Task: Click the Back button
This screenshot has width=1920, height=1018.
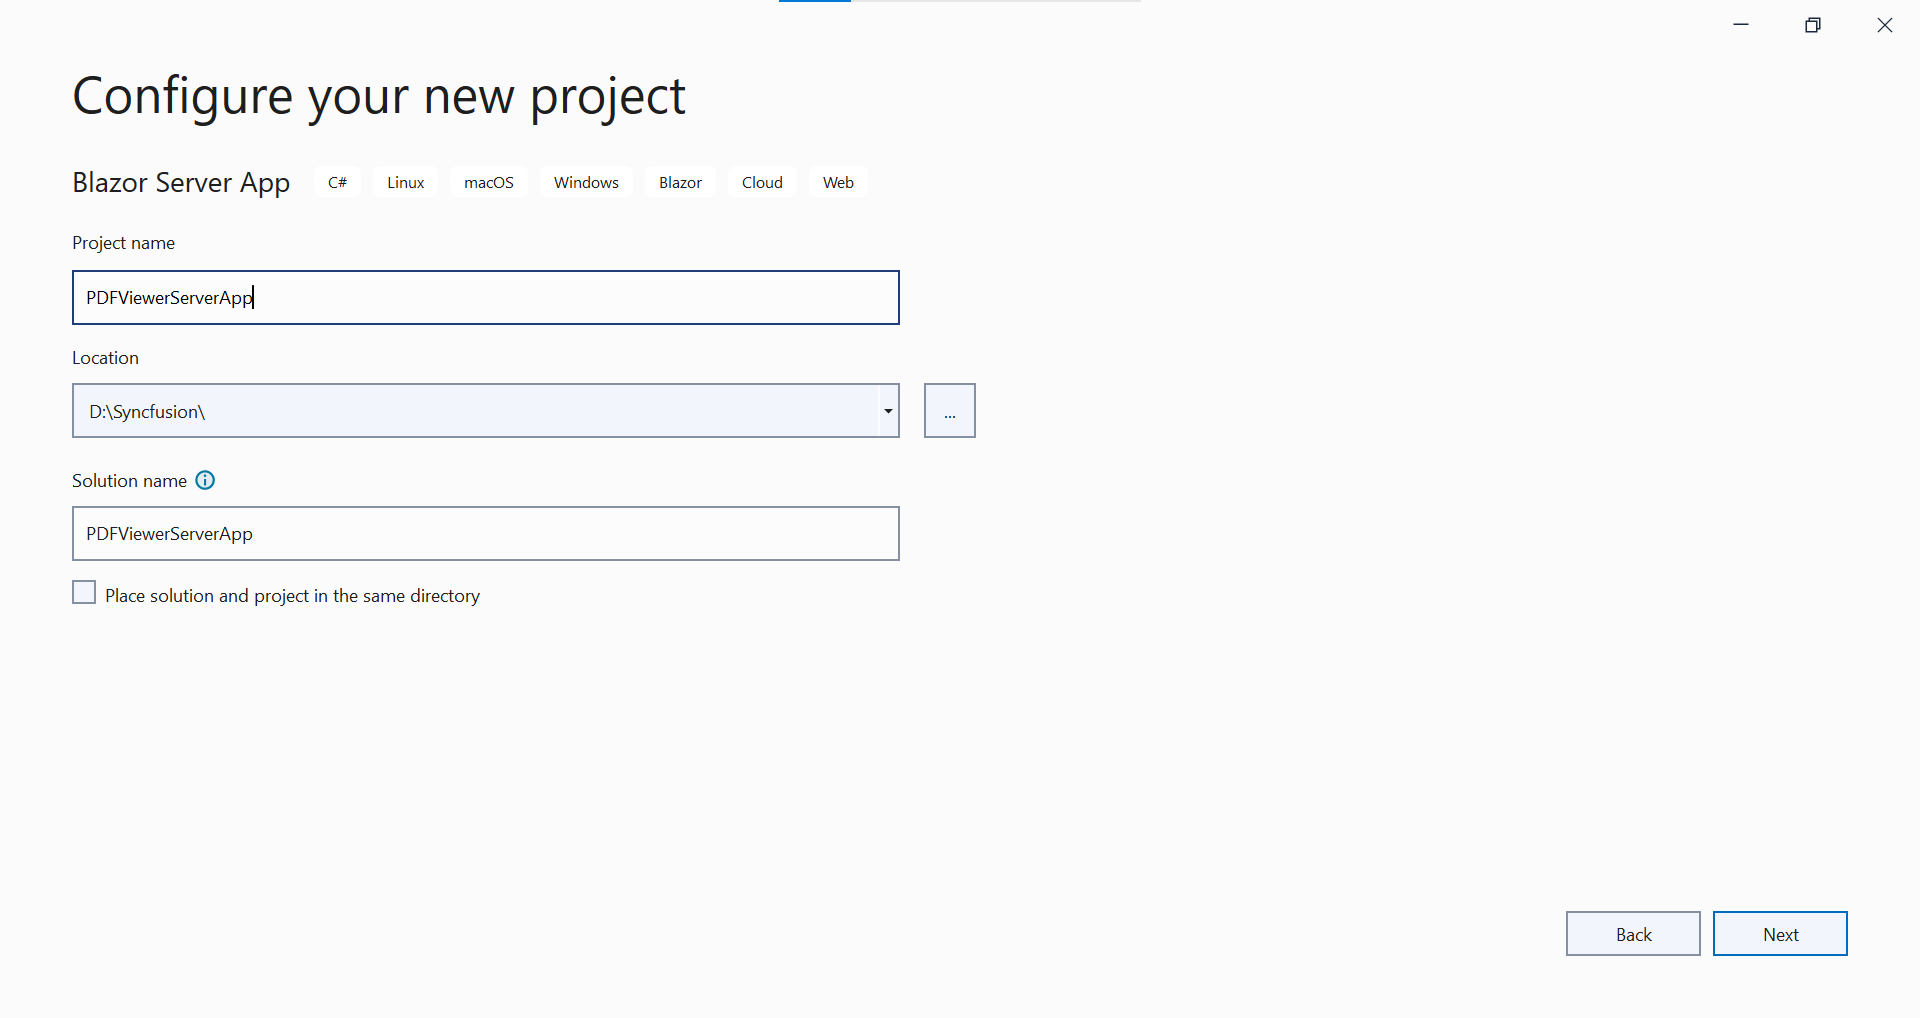Action: point(1632,933)
